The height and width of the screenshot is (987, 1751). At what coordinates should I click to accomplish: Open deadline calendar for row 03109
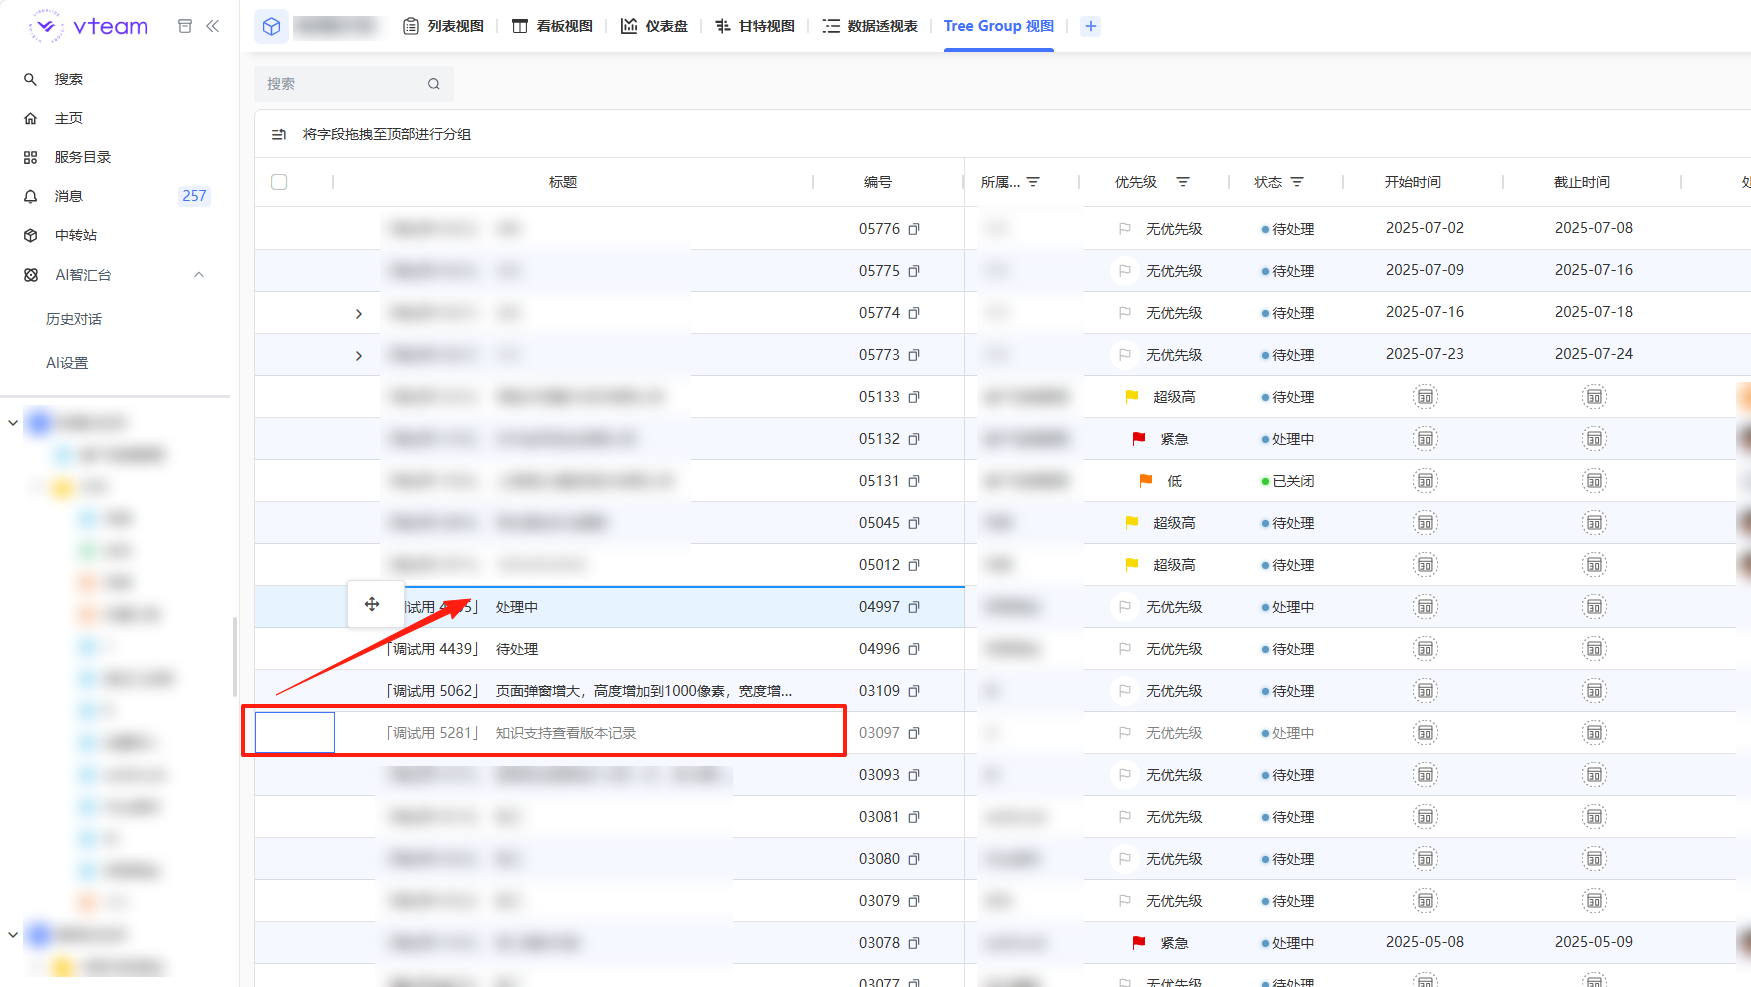coord(1594,691)
